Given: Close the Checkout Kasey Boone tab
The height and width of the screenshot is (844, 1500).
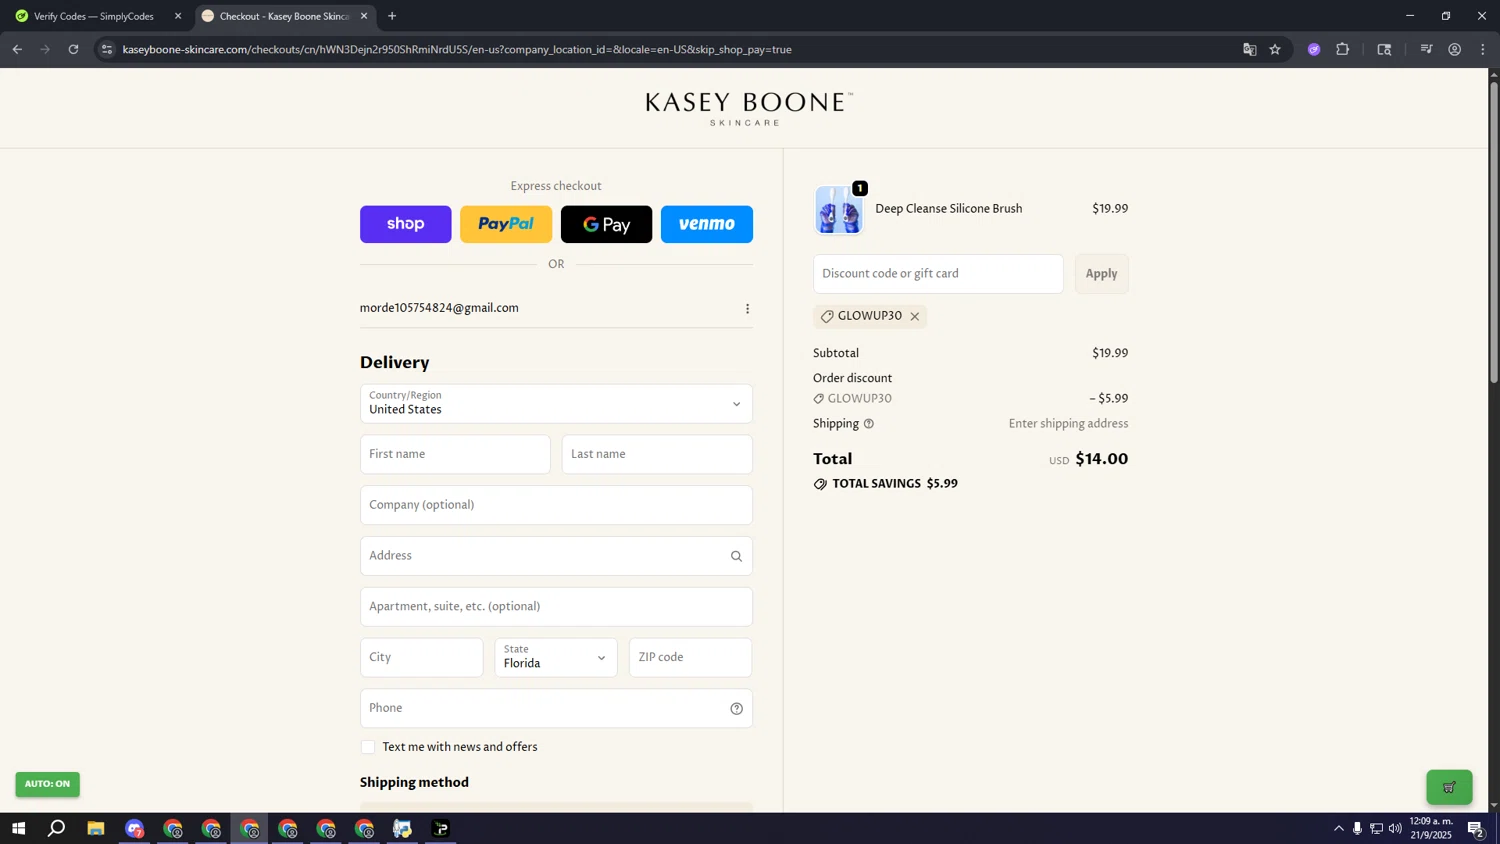Looking at the screenshot, I should point(364,16).
